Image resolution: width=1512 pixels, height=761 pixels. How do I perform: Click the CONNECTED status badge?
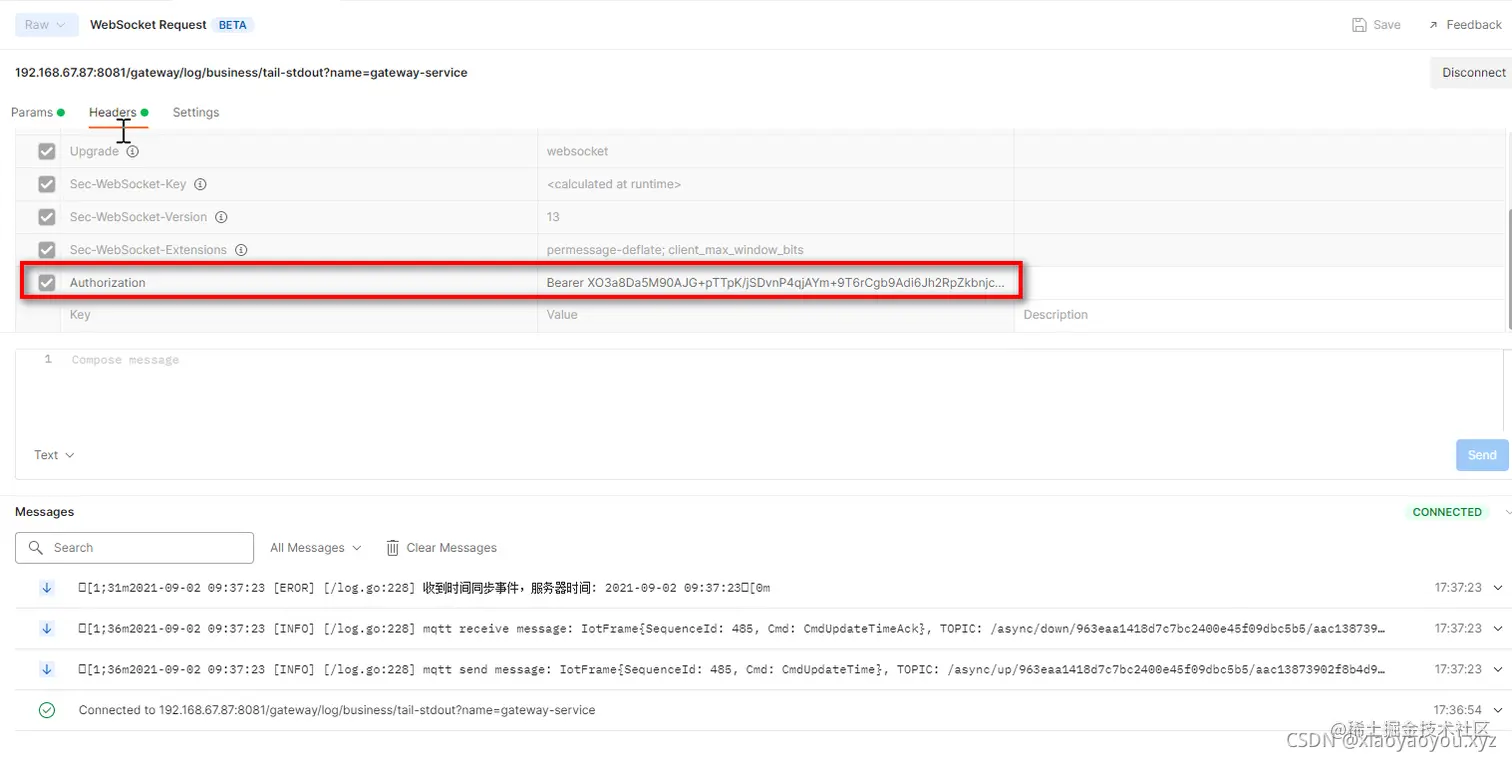(x=1447, y=512)
